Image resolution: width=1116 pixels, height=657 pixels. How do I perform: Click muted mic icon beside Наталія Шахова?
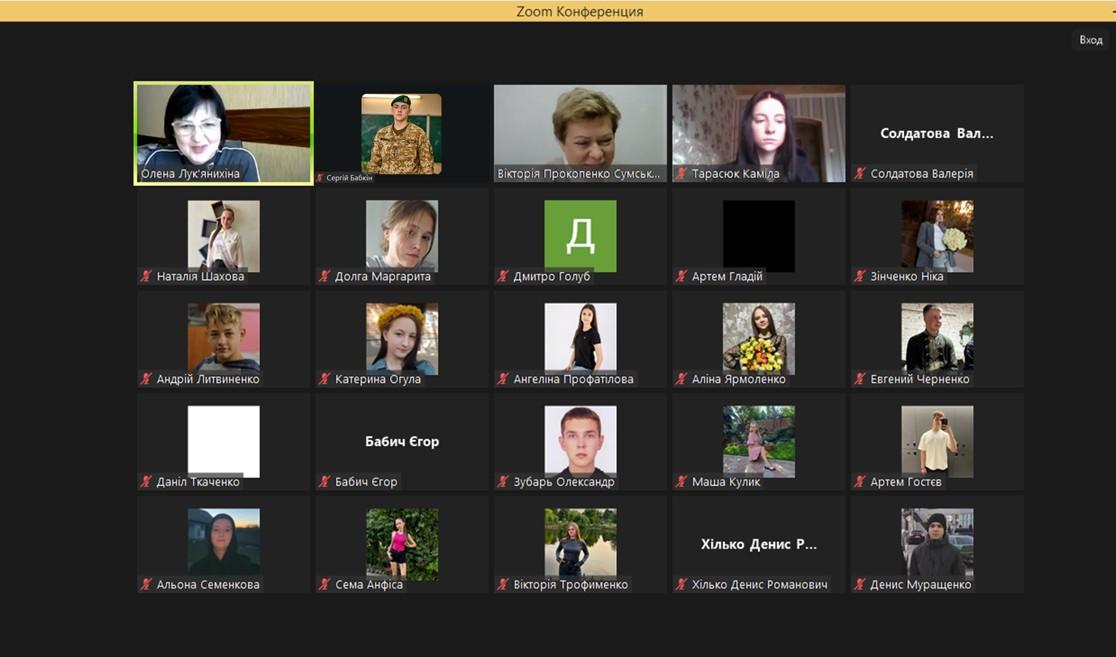(x=146, y=277)
